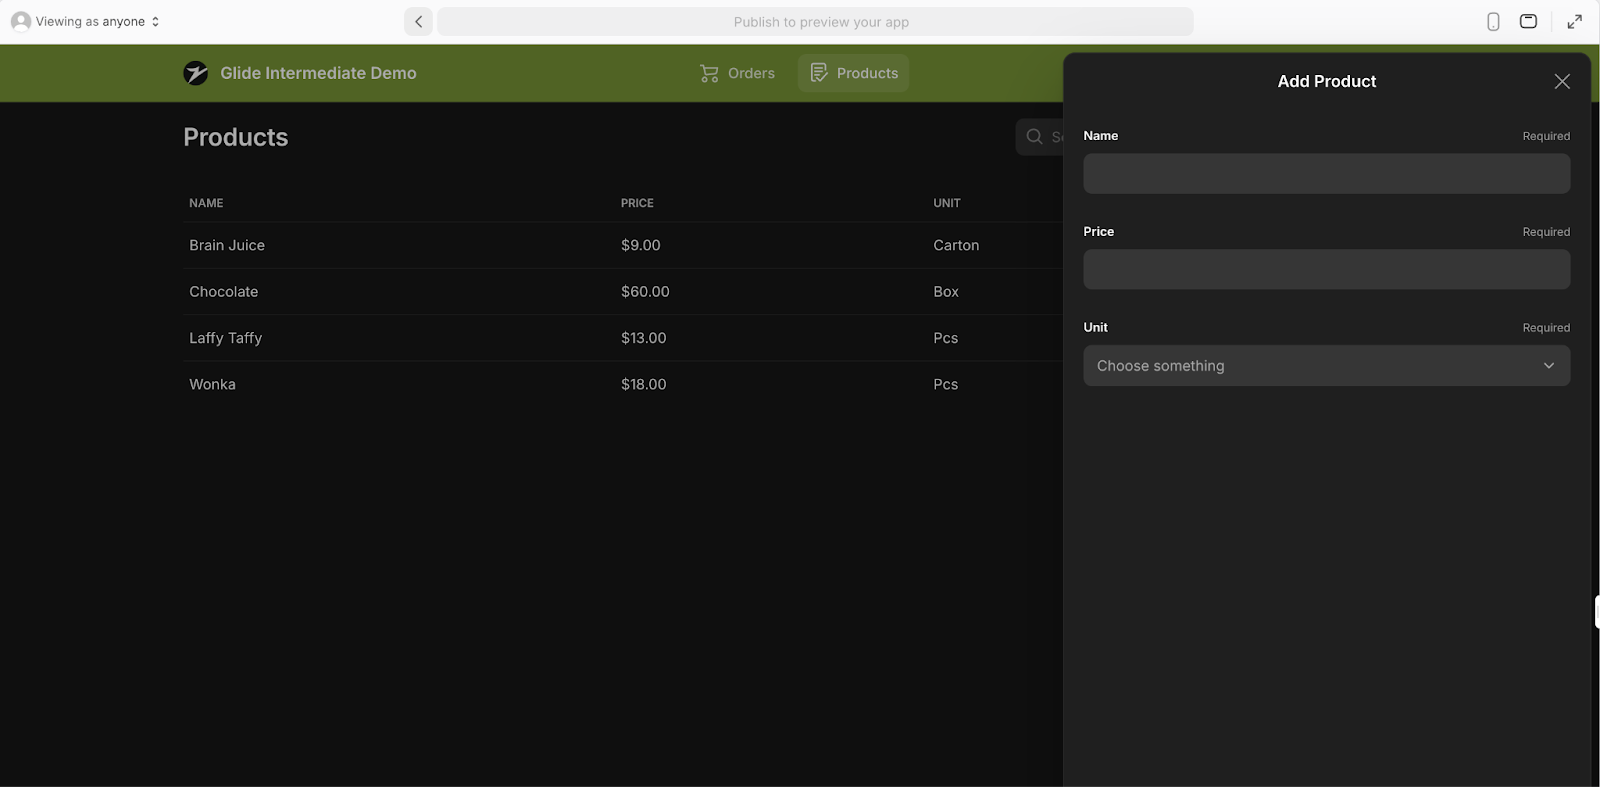Open the Viewing as anyone selector
The width and height of the screenshot is (1600, 787).
pyautogui.click(x=85, y=21)
